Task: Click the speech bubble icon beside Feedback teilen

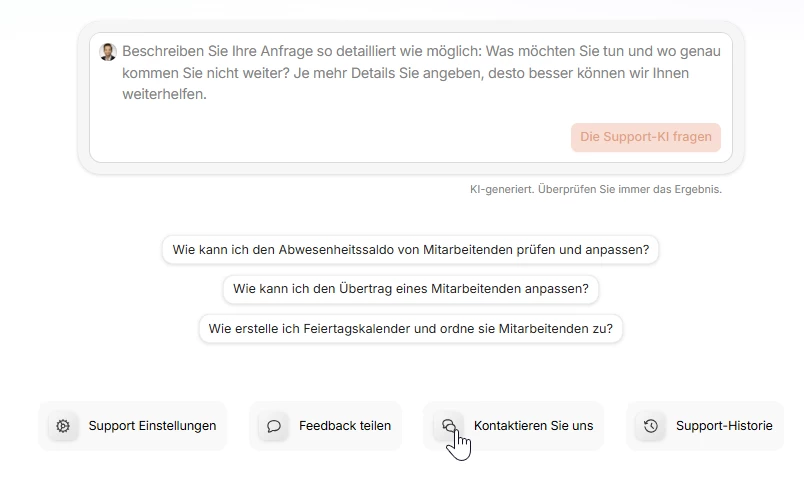Action: [x=274, y=426]
